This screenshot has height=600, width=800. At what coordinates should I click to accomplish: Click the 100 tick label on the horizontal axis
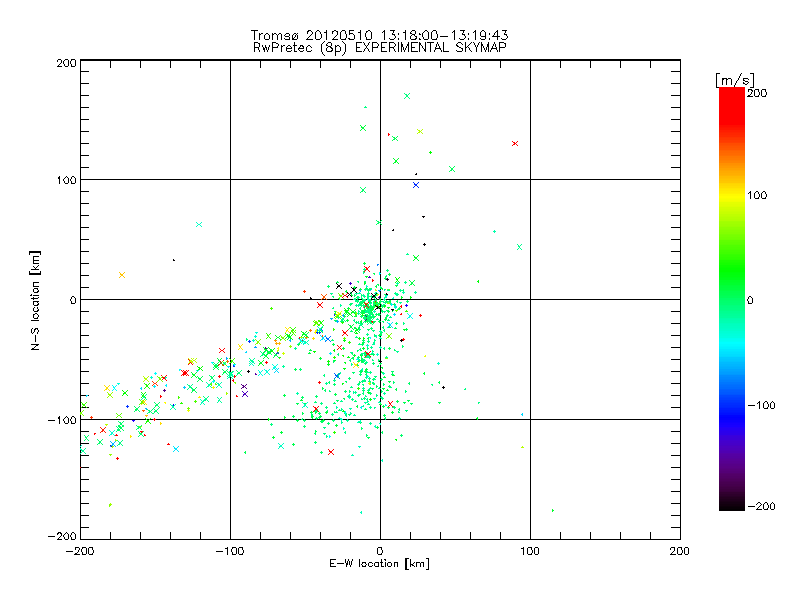point(530,551)
